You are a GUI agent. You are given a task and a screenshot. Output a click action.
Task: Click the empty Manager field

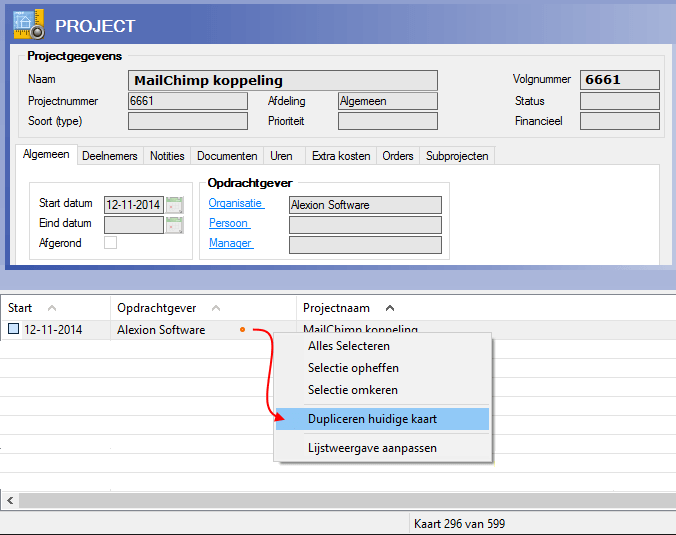365,245
